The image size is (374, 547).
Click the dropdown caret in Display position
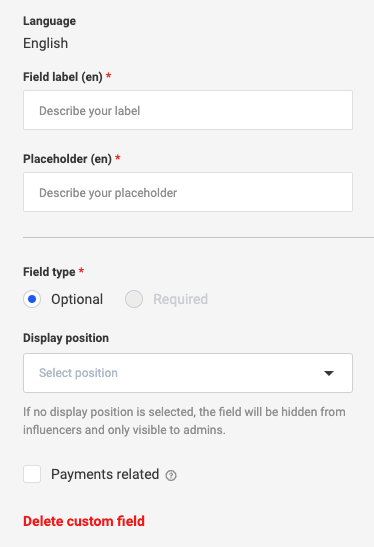(329, 373)
